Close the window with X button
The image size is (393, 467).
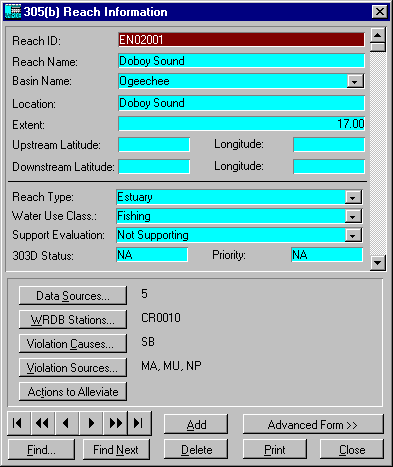tap(380, 12)
